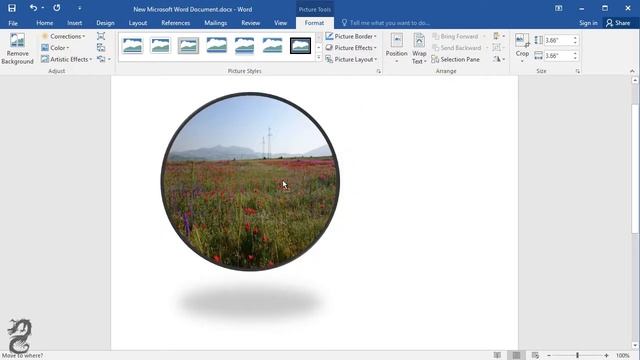Go to the References tab
Screen dimensions: 640x360
176,23
